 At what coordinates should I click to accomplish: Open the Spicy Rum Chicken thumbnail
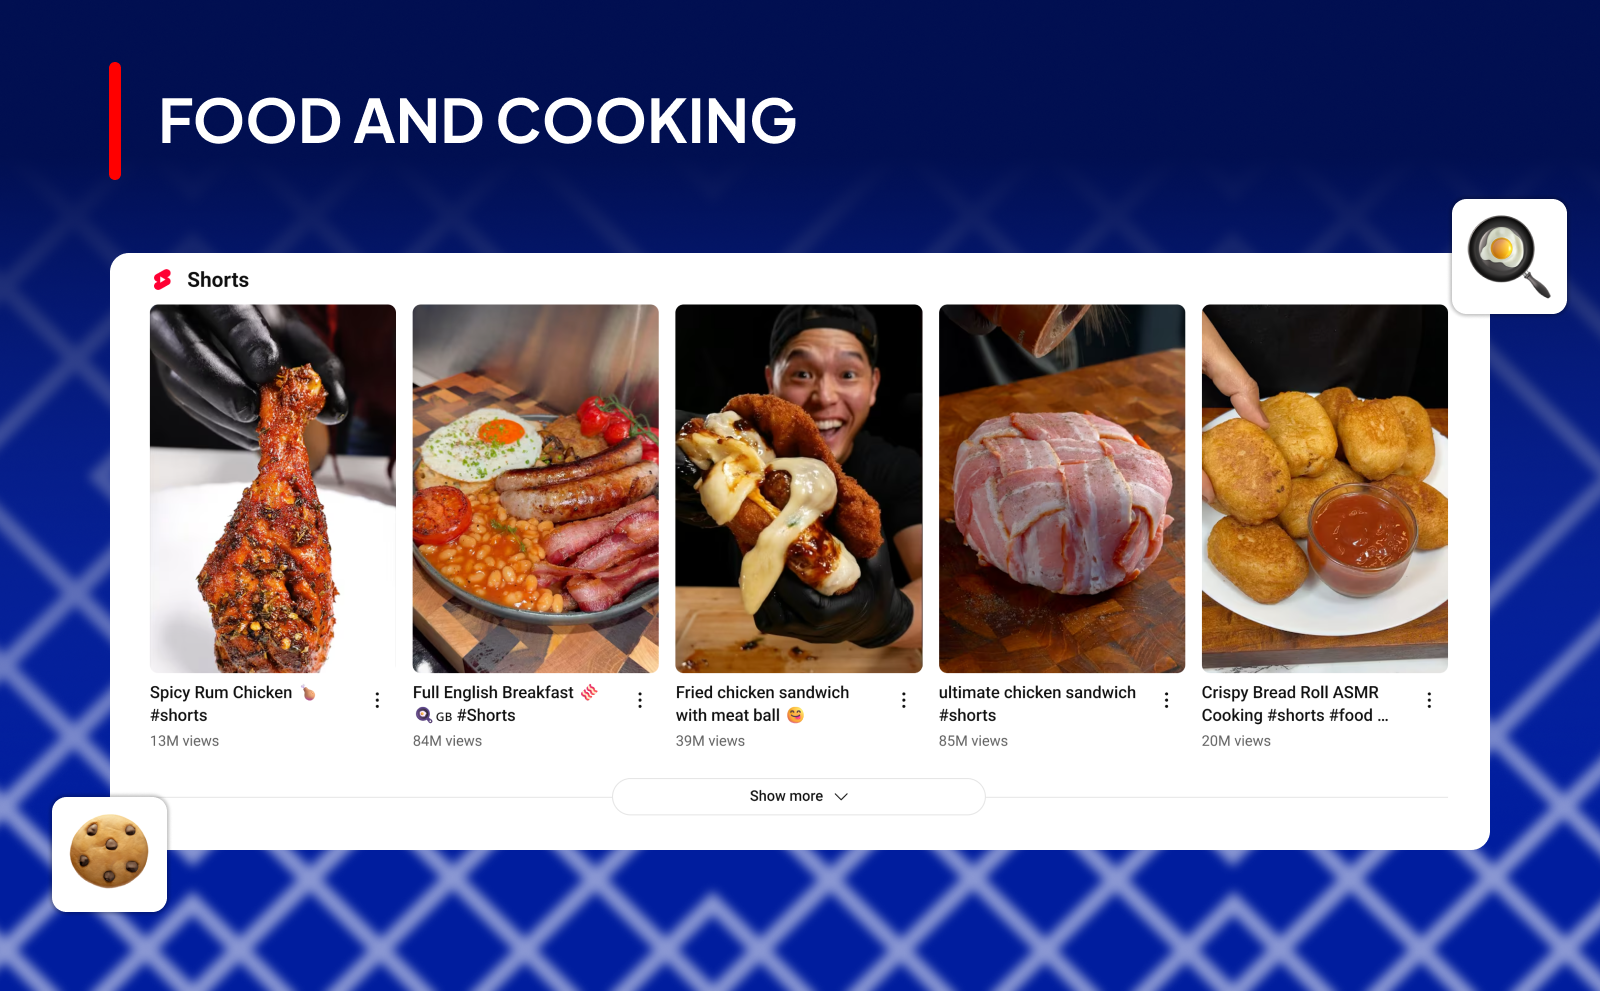click(x=273, y=488)
